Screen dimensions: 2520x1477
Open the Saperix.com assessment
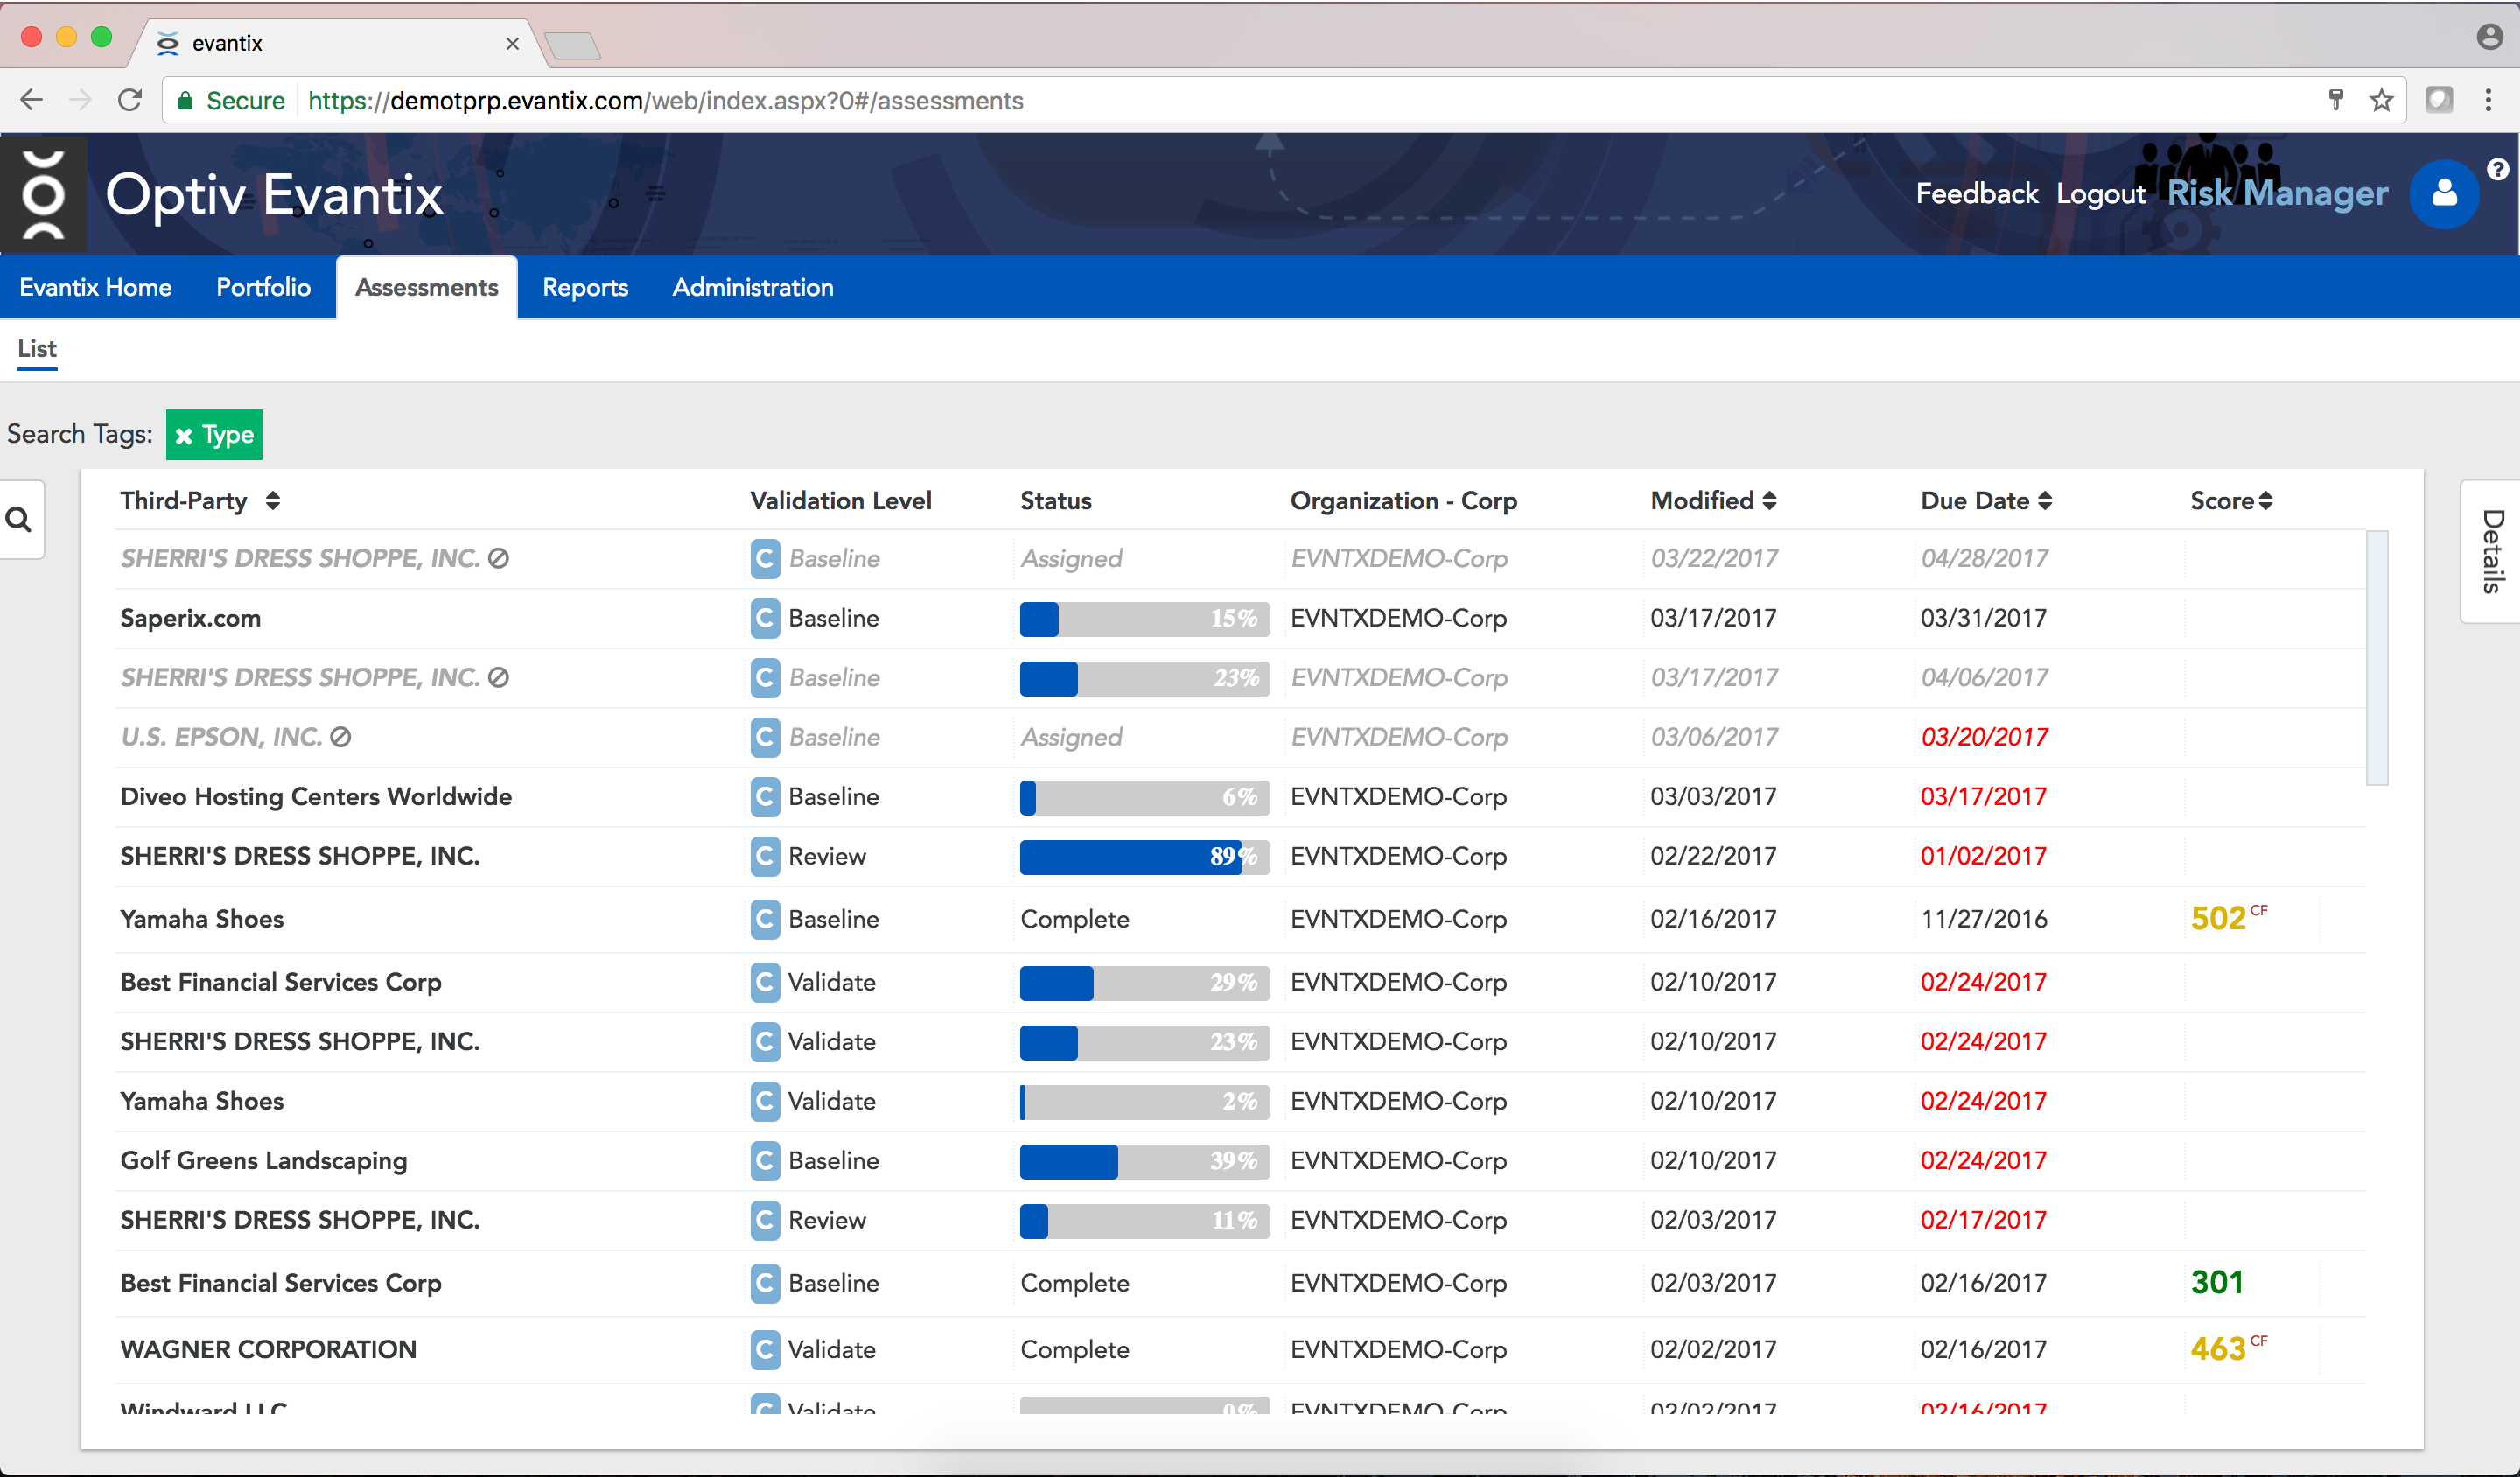click(191, 618)
